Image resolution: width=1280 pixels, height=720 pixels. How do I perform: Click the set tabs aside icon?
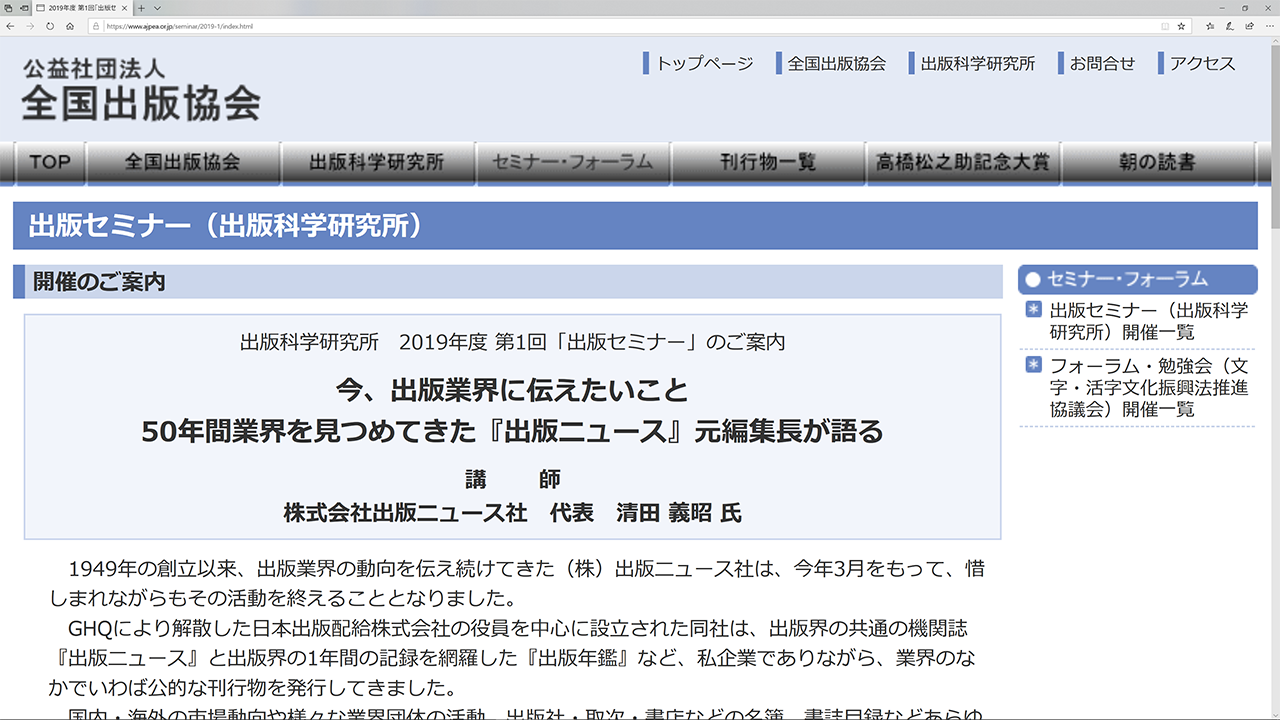[24, 8]
